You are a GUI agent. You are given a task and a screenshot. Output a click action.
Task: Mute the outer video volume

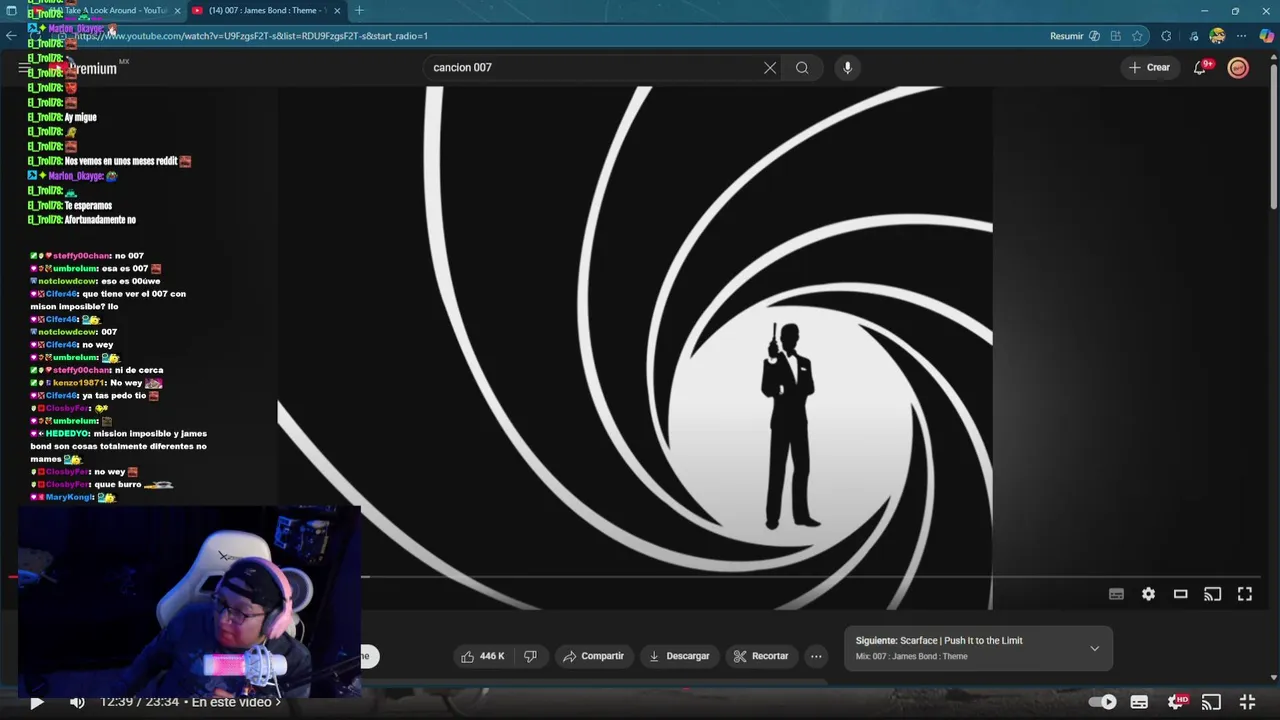pos(77,702)
